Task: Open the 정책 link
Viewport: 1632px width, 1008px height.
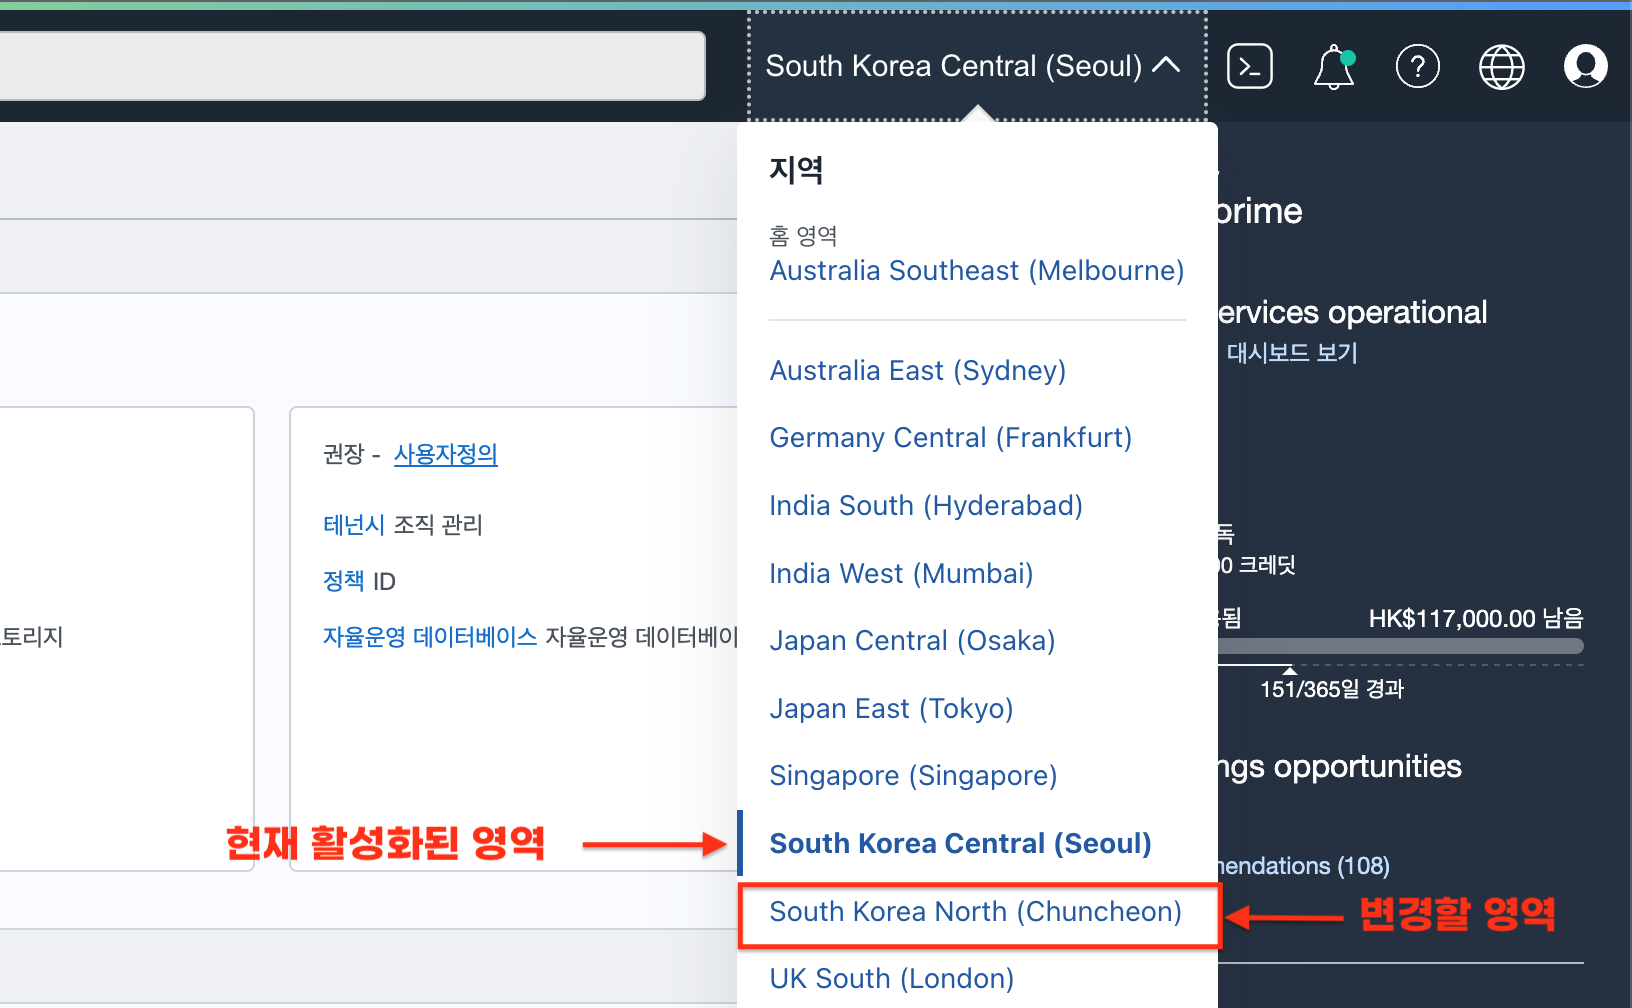Action: [x=344, y=581]
